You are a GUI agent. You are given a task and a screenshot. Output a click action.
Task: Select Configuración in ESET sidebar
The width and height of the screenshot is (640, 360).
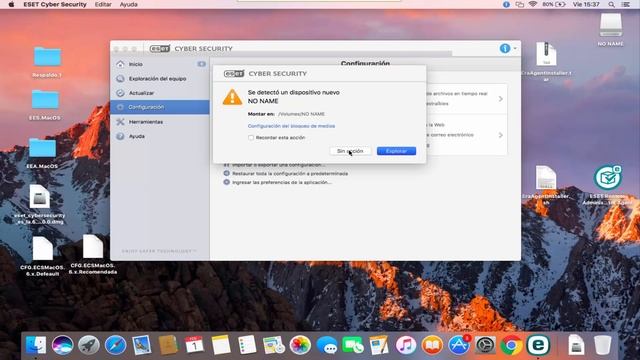click(160, 107)
